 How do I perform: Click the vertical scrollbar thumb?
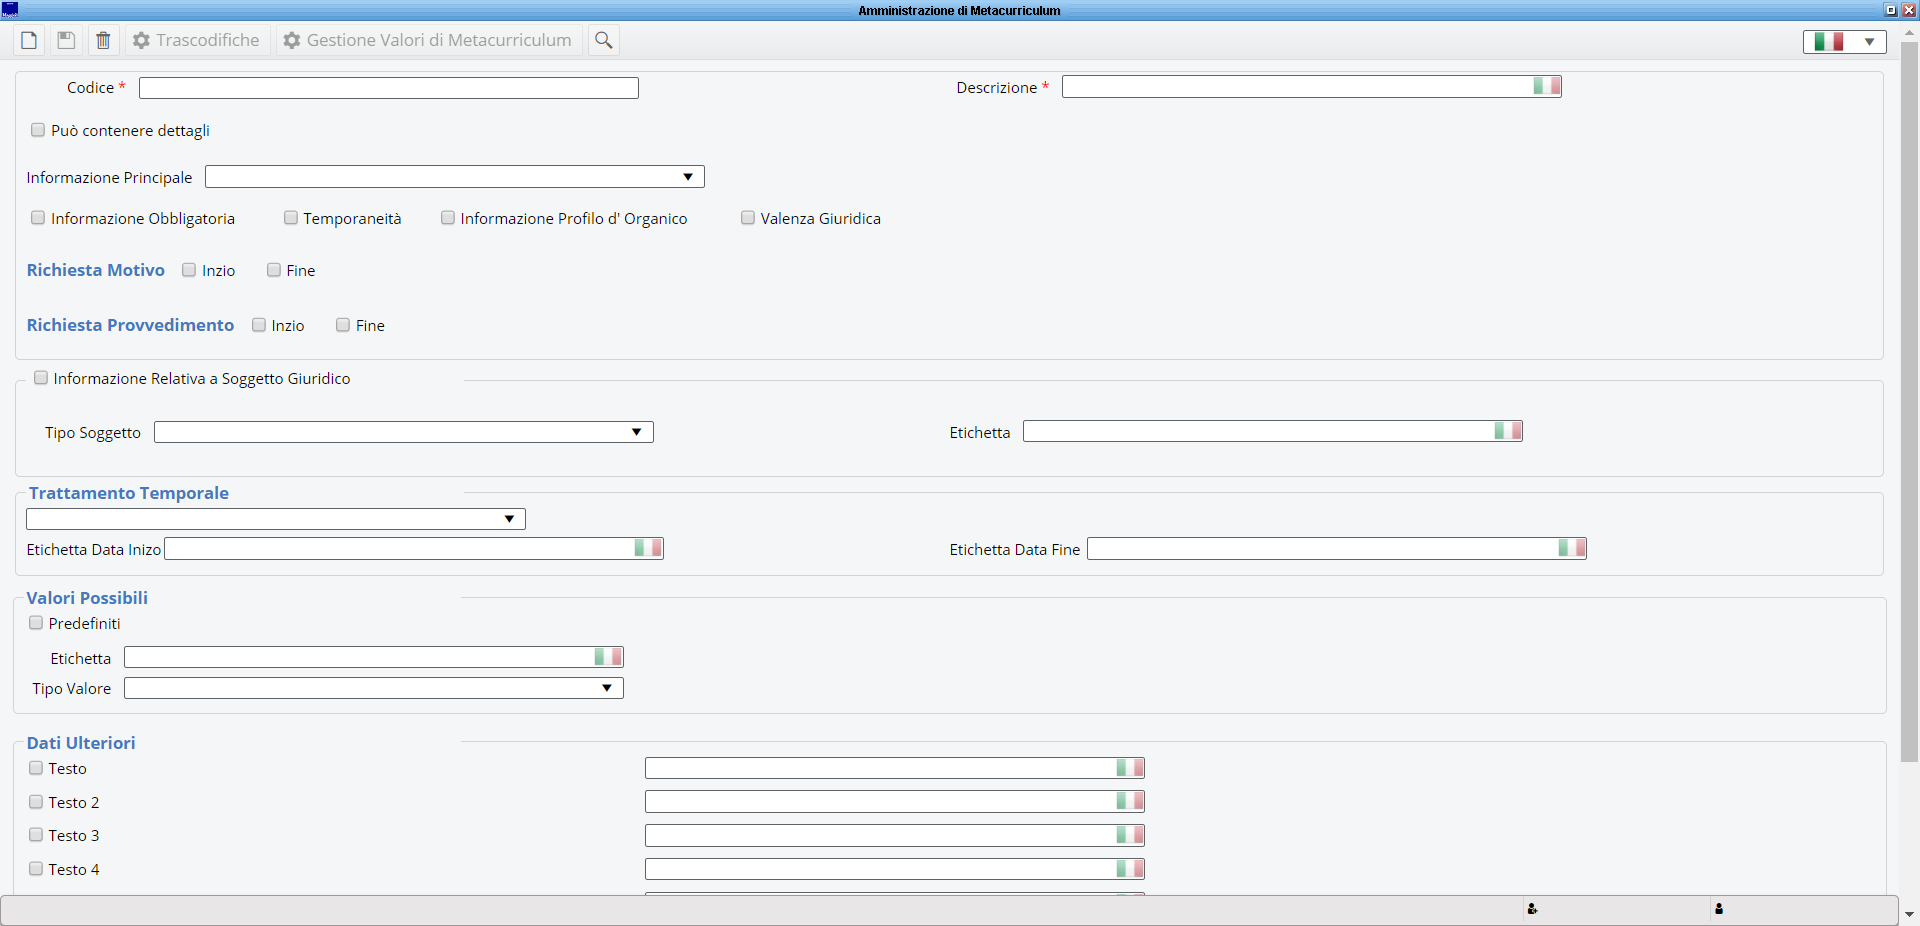coord(1909,400)
